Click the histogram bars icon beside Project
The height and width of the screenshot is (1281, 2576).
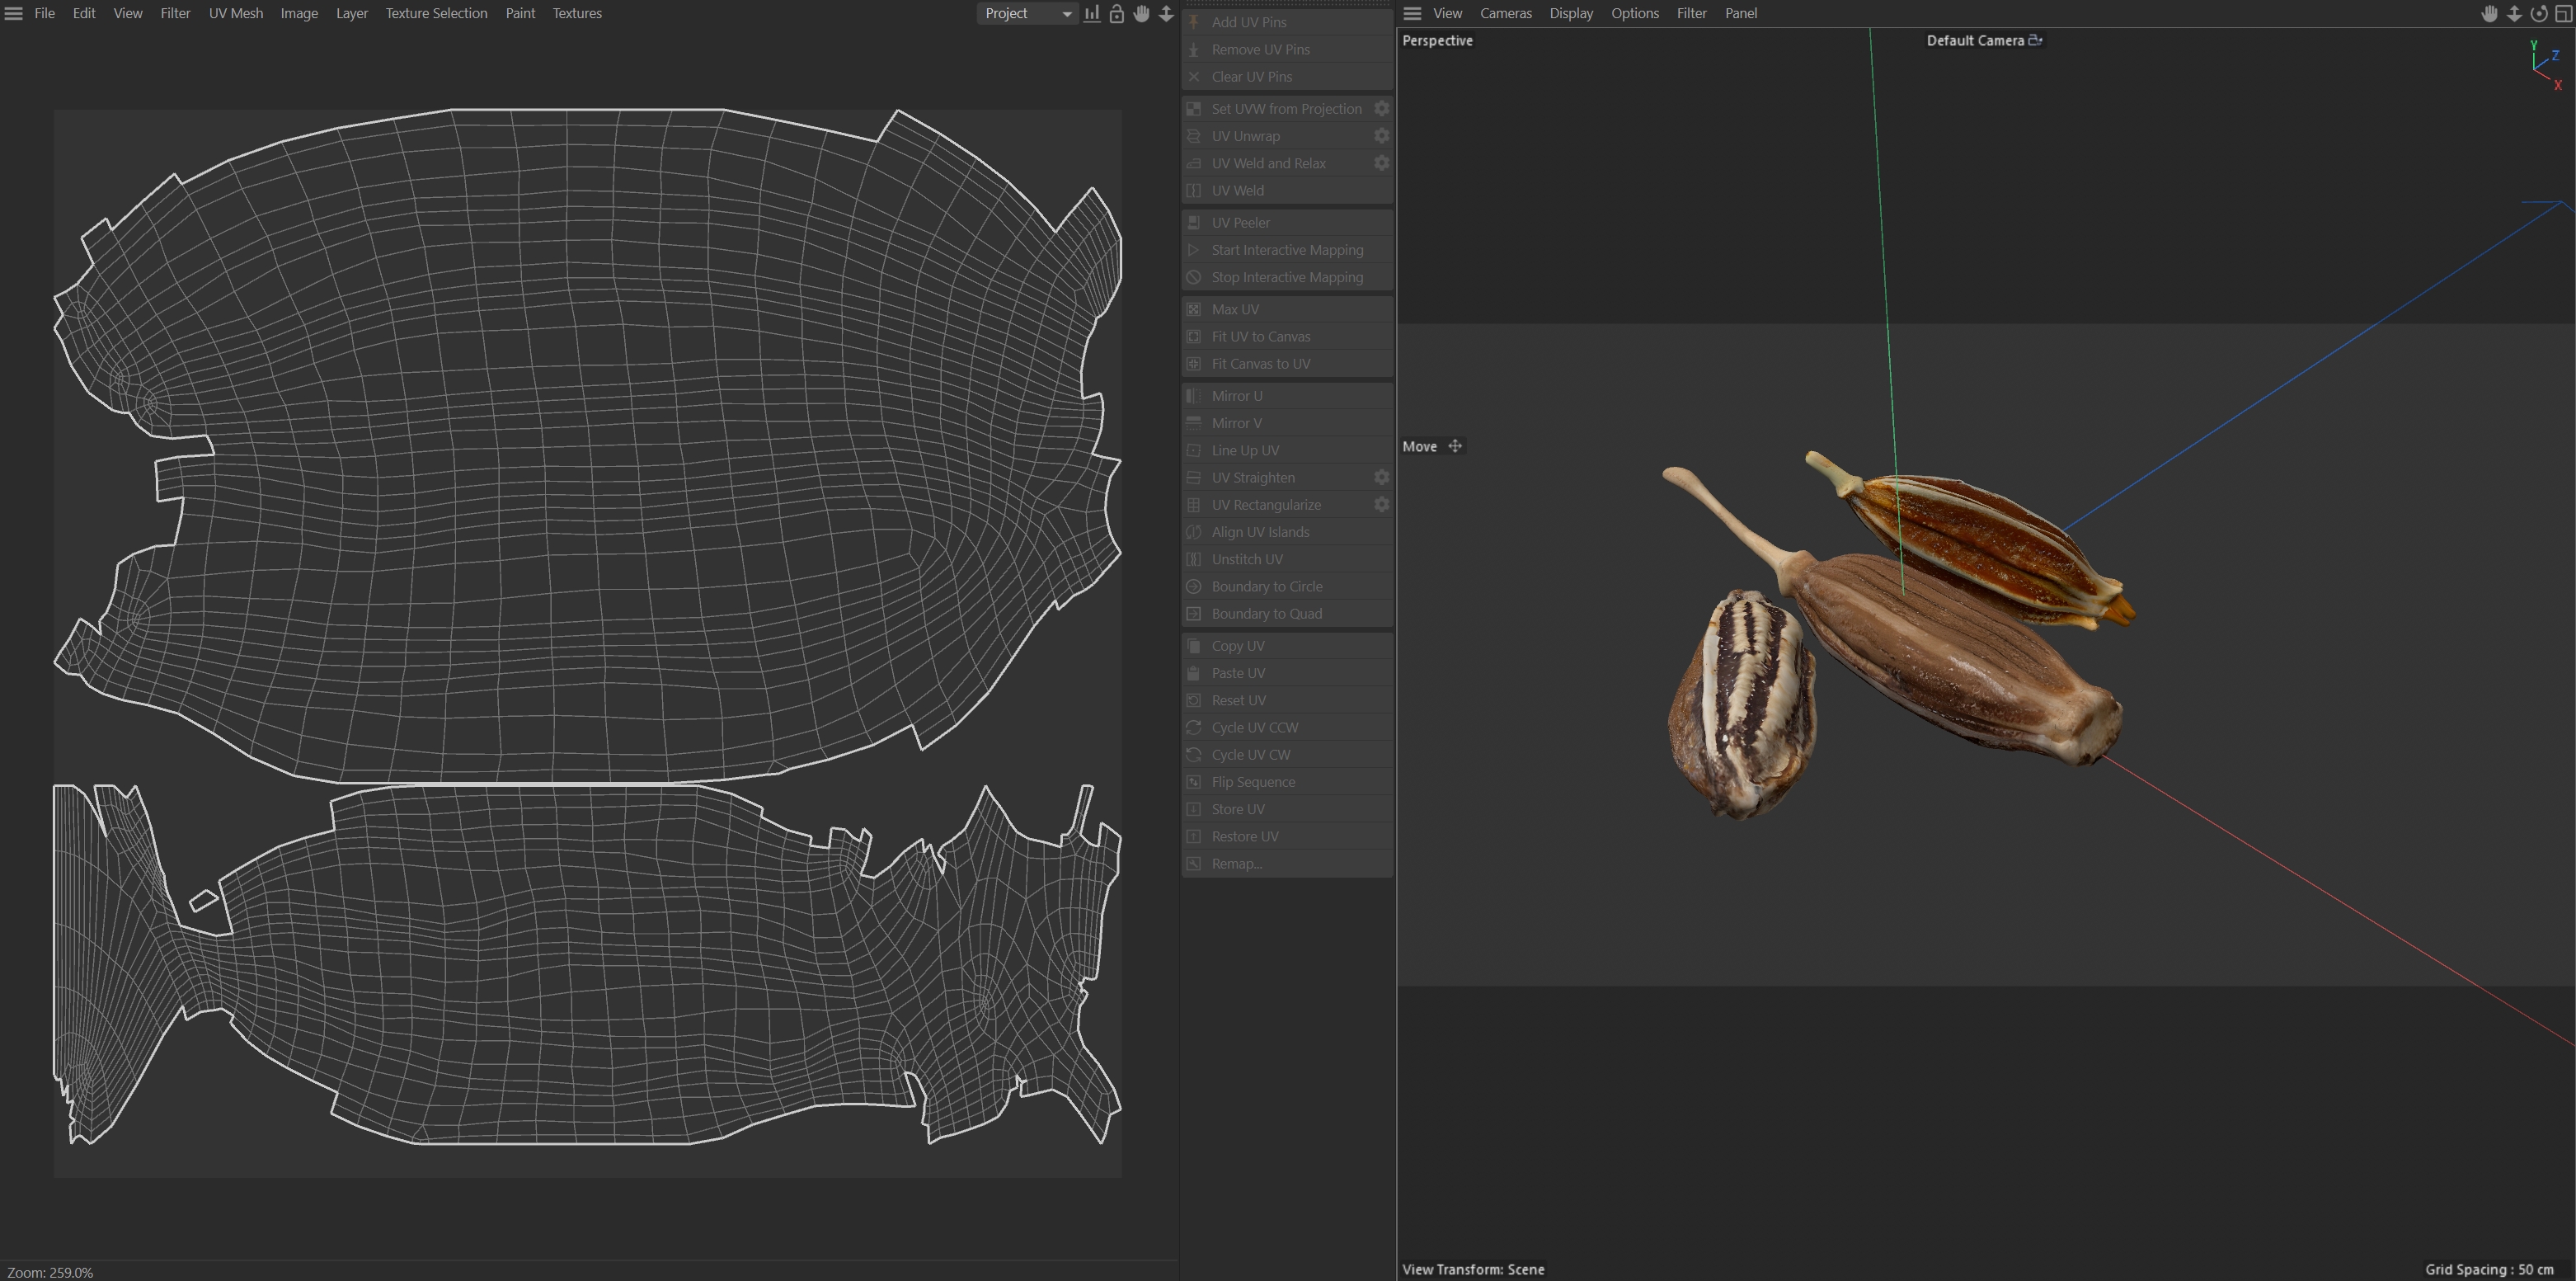pos(1092,13)
